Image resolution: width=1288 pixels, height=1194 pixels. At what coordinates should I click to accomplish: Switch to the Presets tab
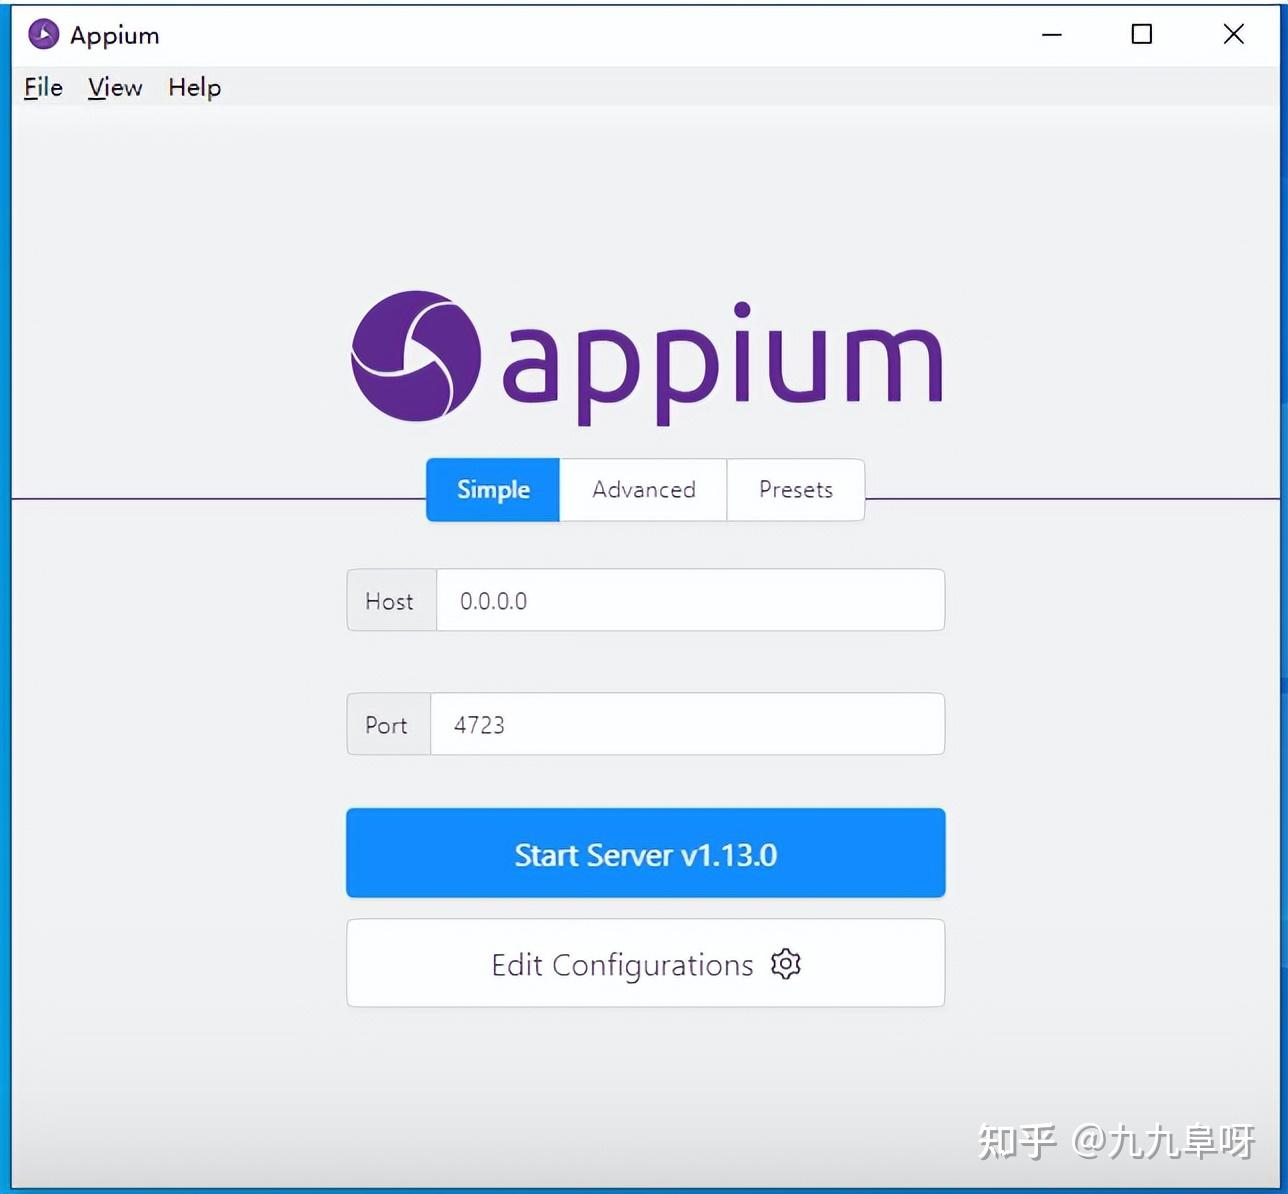point(795,490)
